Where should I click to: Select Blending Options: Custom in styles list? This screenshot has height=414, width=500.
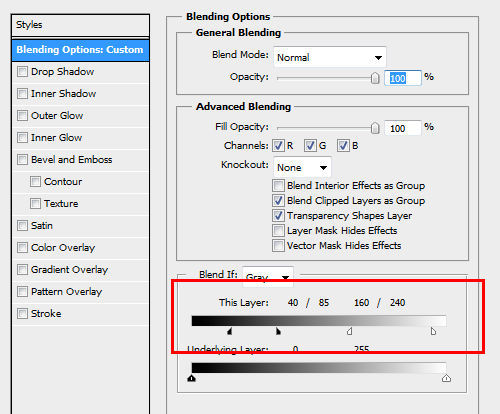(x=80, y=50)
